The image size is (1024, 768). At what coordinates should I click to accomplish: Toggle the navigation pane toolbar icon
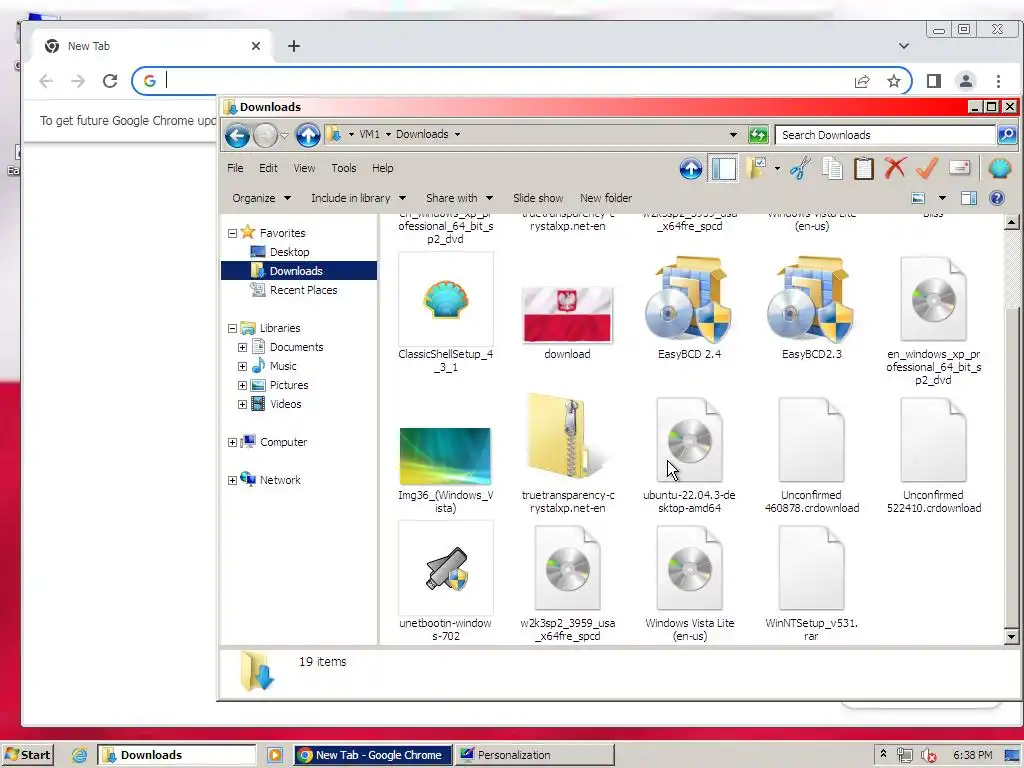click(x=723, y=168)
